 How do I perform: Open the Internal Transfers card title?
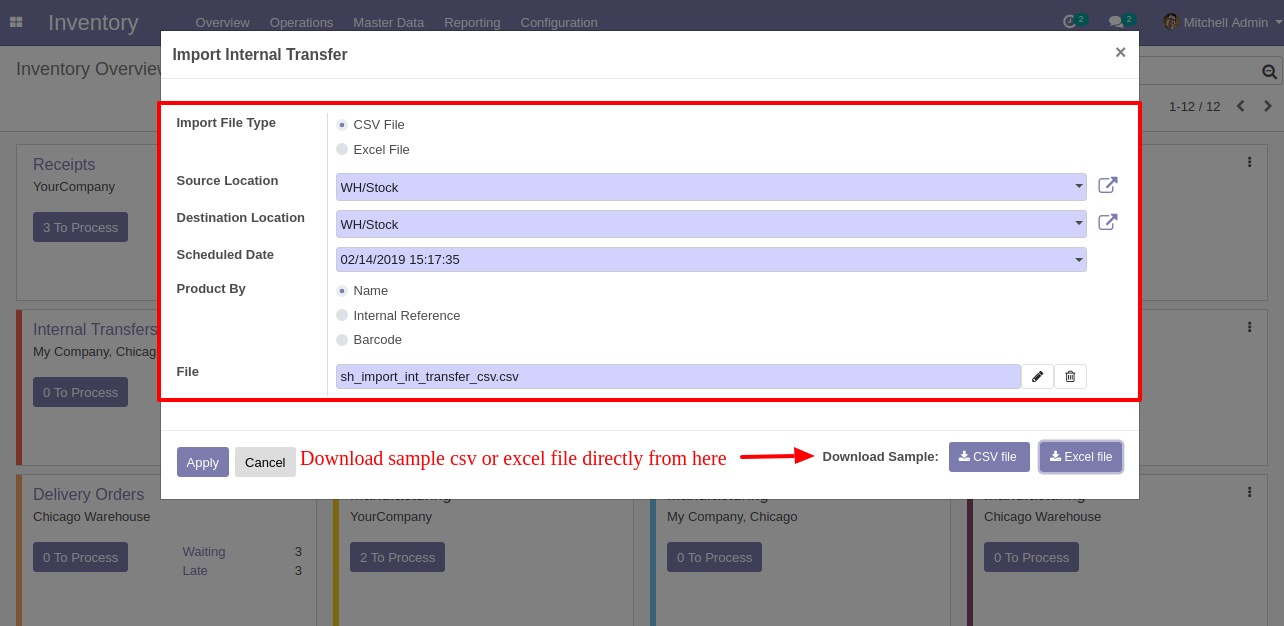(95, 329)
